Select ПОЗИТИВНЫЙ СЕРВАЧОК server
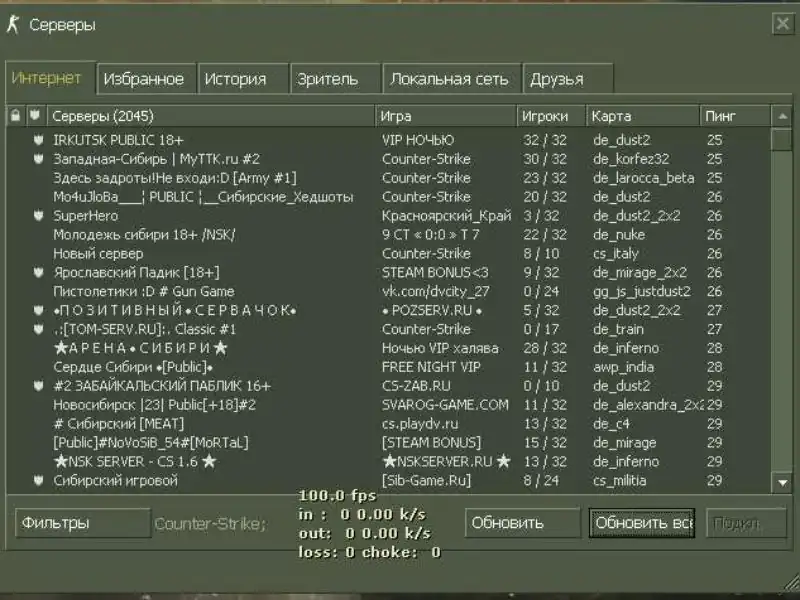This screenshot has width=800, height=600. click(388, 310)
